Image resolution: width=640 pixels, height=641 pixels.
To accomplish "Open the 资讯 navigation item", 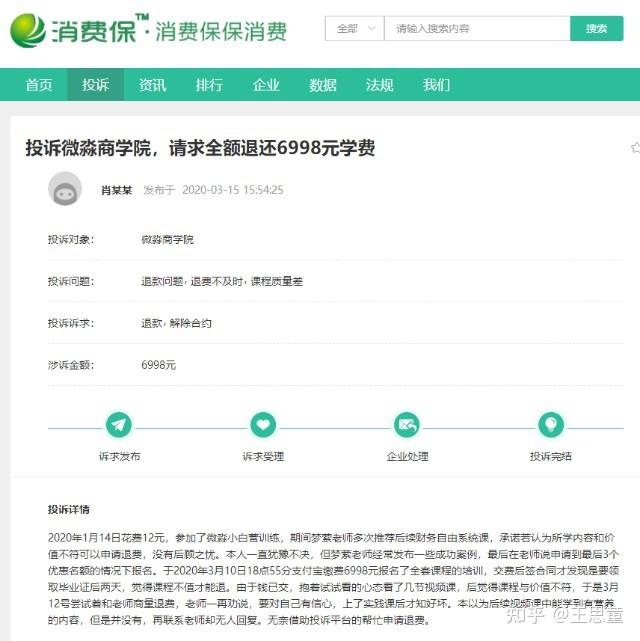I will click(x=152, y=85).
